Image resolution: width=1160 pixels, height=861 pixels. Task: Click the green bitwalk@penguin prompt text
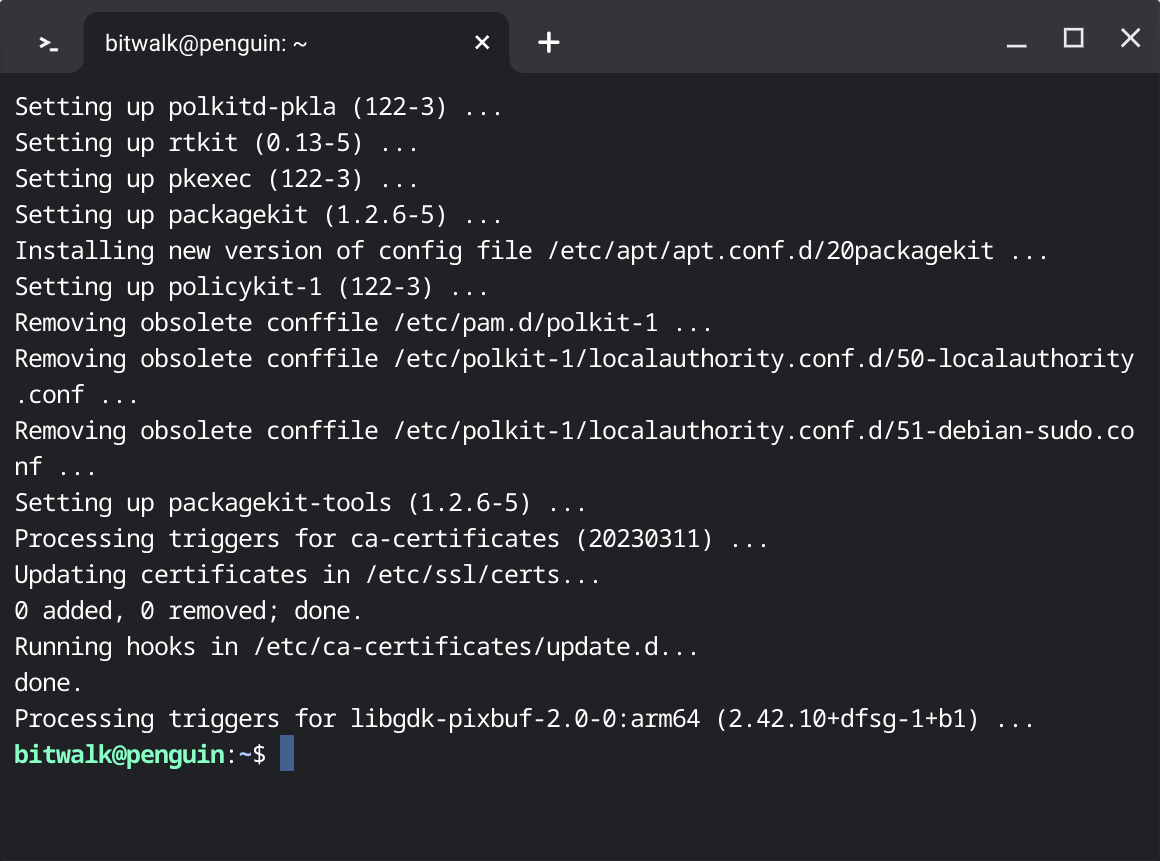(x=120, y=754)
